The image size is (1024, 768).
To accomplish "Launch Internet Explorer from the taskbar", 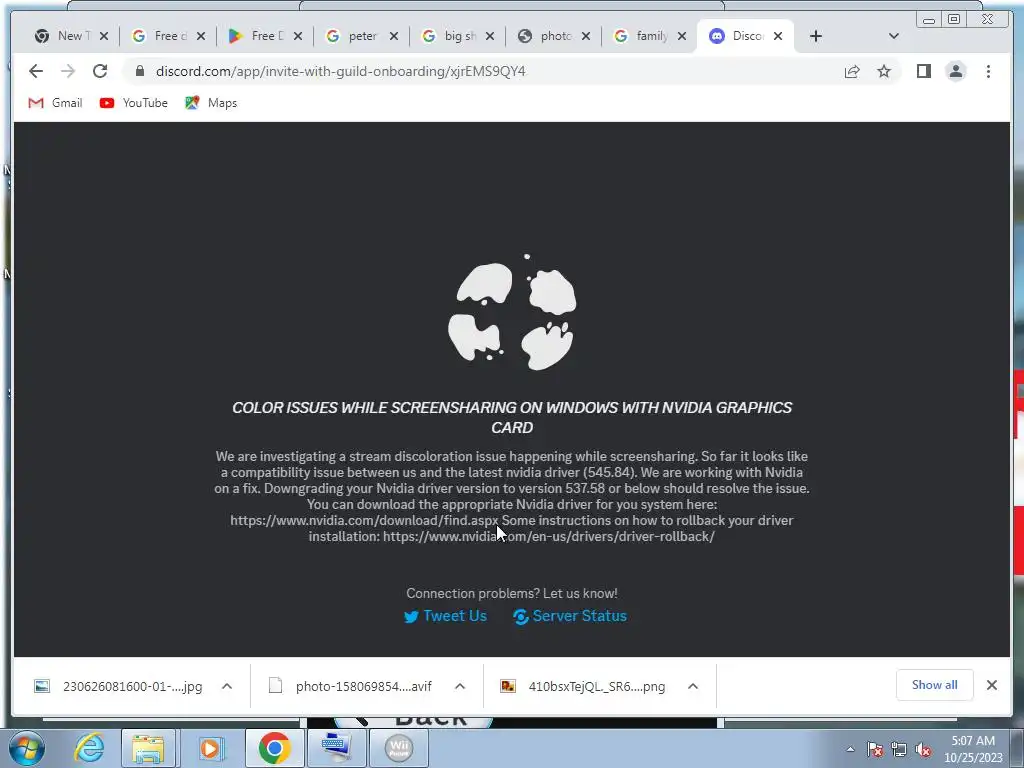I will pyautogui.click(x=88, y=748).
